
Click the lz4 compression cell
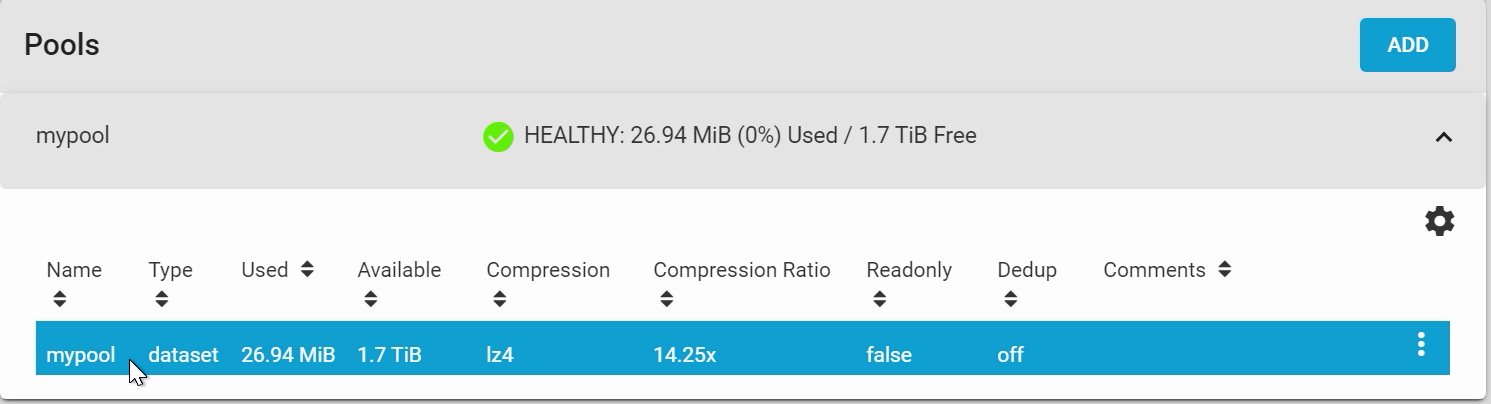tap(500, 355)
